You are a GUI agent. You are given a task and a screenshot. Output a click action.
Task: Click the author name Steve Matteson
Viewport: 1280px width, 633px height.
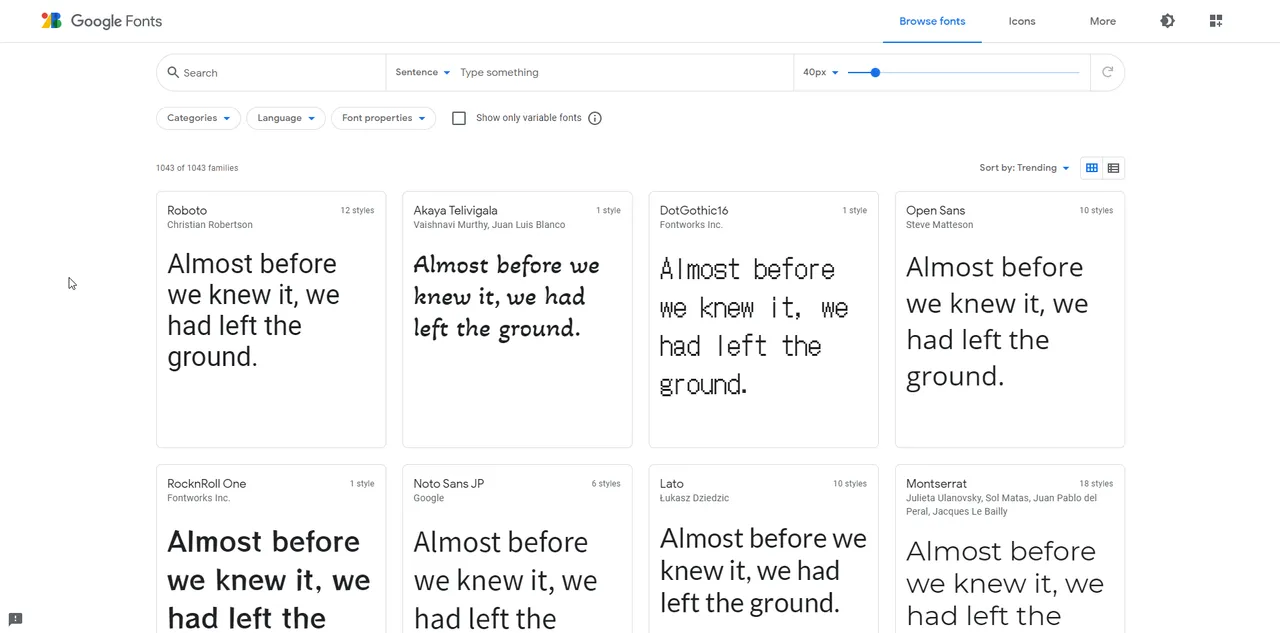click(939, 225)
